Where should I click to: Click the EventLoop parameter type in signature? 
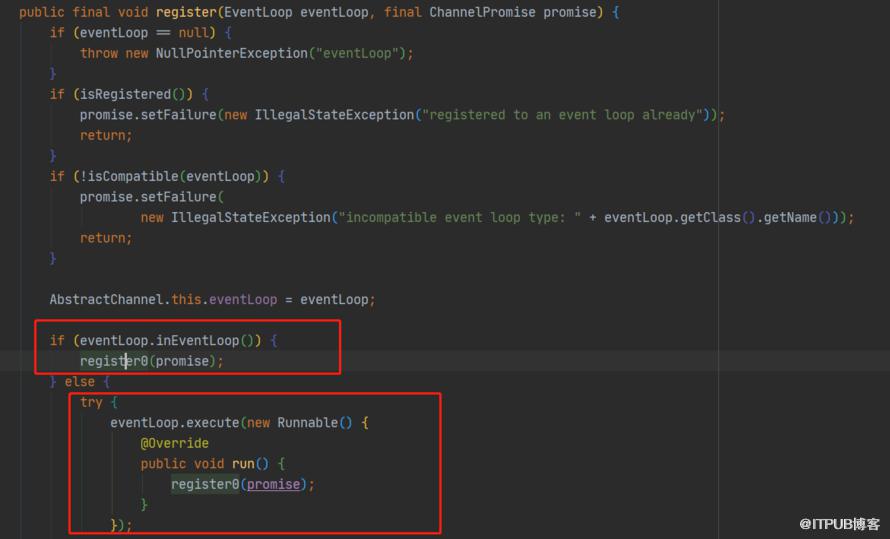click(x=258, y=12)
